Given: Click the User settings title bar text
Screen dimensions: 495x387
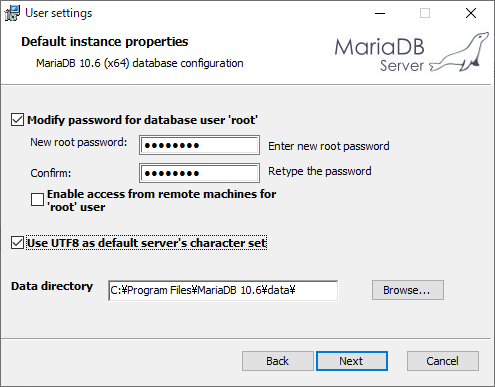Looking at the screenshot, I should (59, 13).
